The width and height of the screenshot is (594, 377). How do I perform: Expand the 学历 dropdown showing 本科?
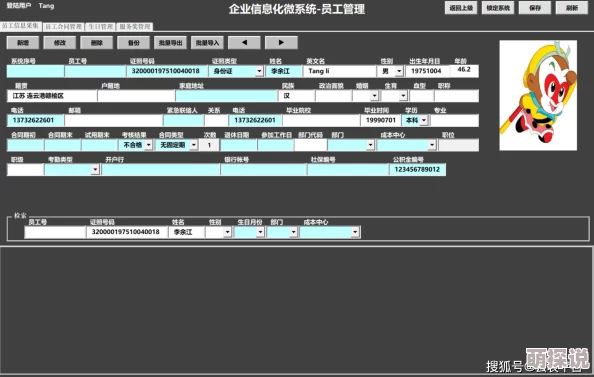click(424, 120)
